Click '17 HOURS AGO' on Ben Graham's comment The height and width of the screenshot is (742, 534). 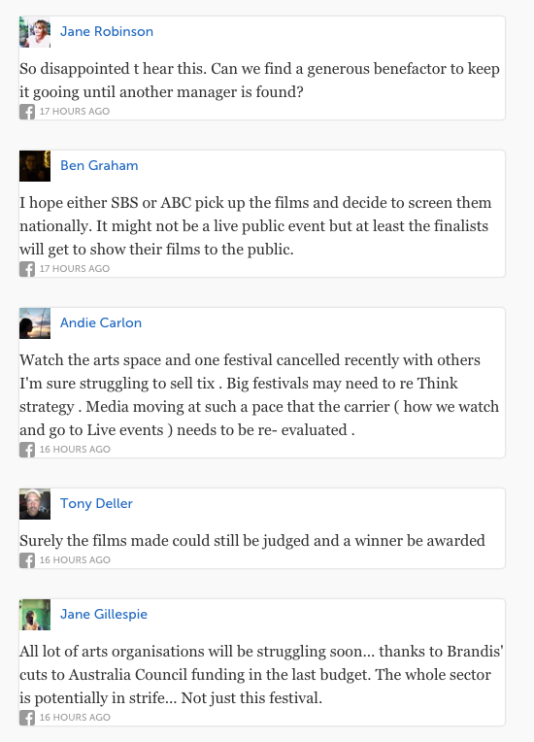pyautogui.click(x=75, y=269)
